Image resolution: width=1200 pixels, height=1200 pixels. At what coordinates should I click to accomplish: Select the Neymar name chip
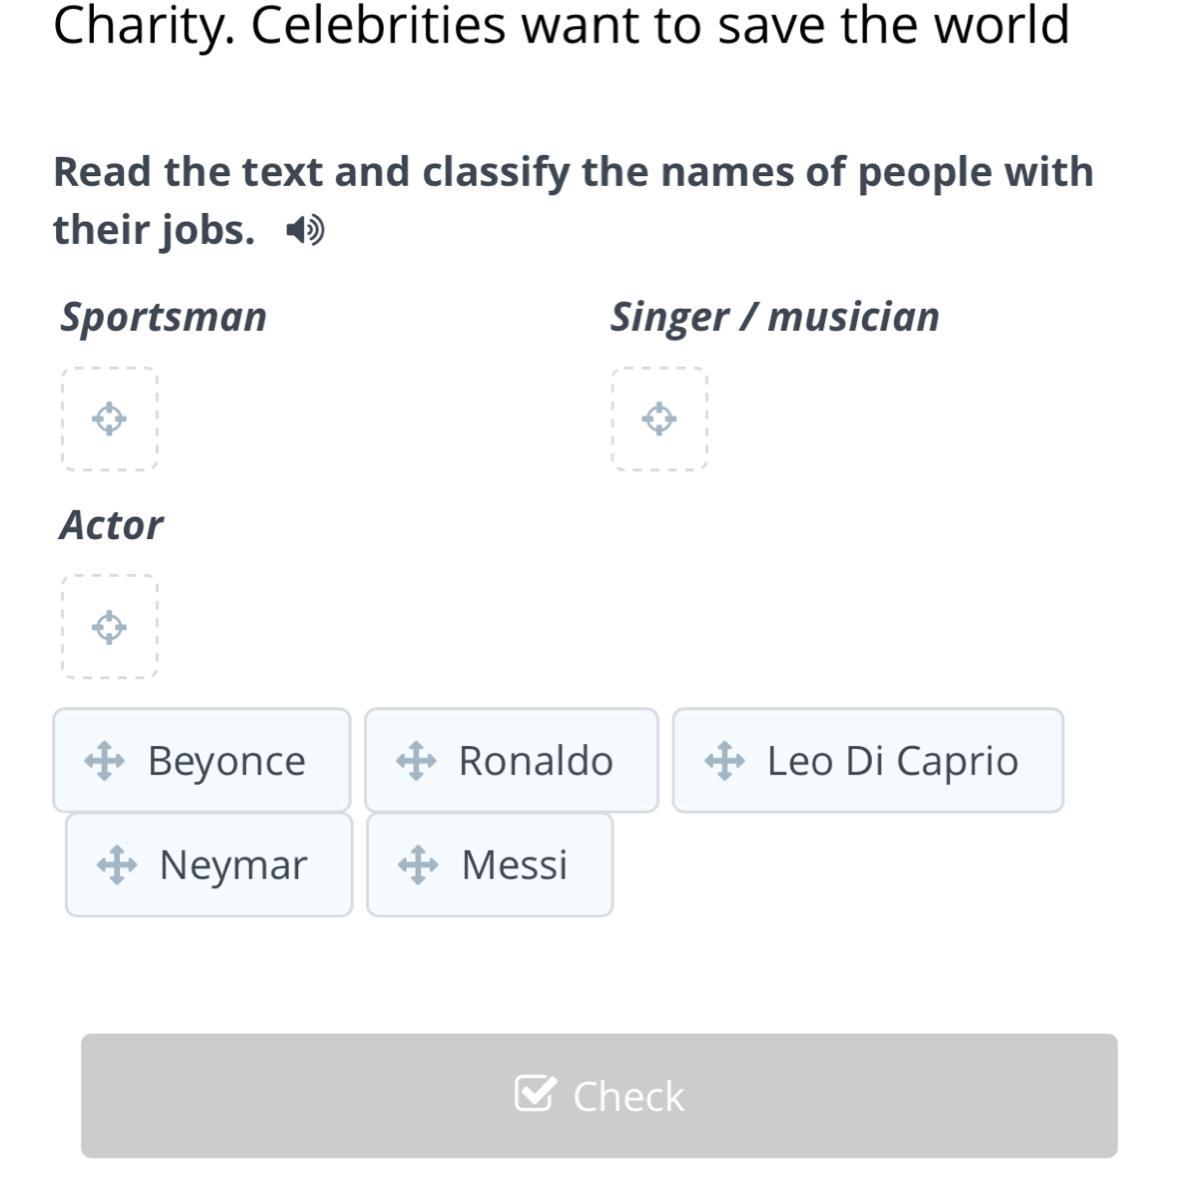click(233, 865)
